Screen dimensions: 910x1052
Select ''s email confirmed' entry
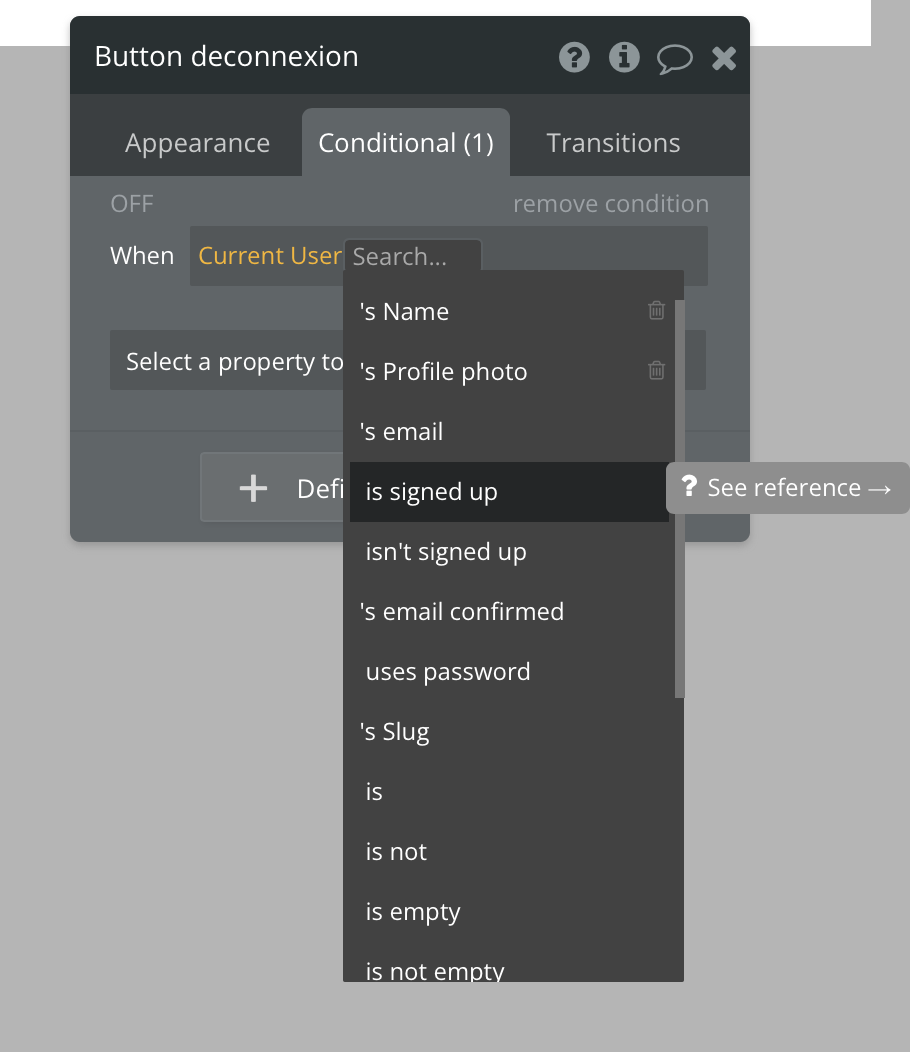462,612
